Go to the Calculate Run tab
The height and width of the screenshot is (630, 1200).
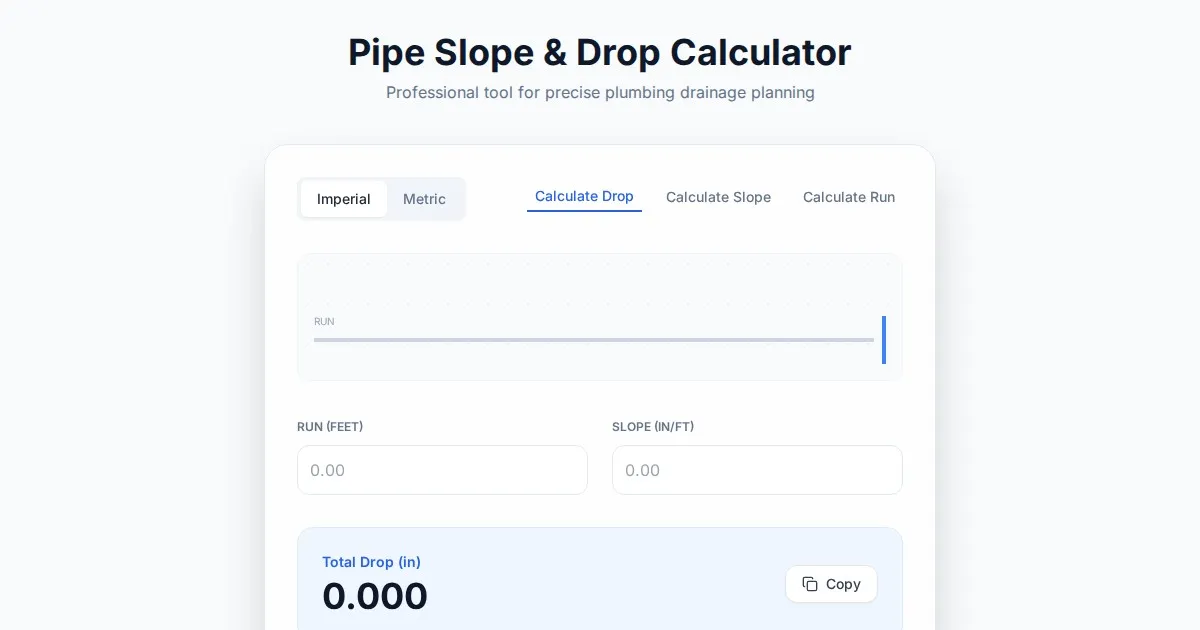pos(848,197)
